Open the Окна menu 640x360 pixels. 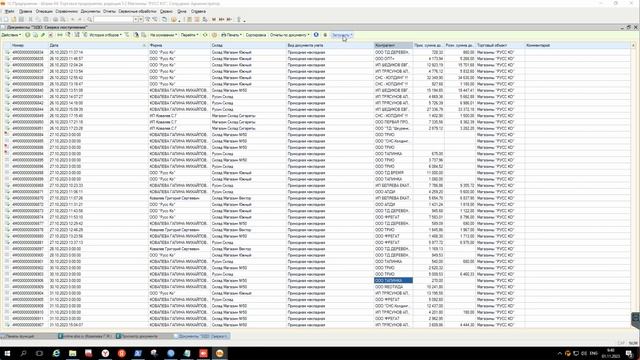pos(182,11)
